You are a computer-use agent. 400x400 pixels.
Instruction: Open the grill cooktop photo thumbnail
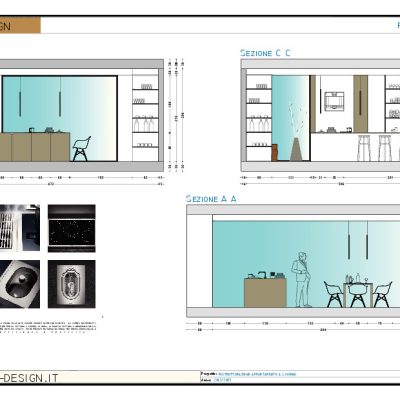tap(20, 228)
